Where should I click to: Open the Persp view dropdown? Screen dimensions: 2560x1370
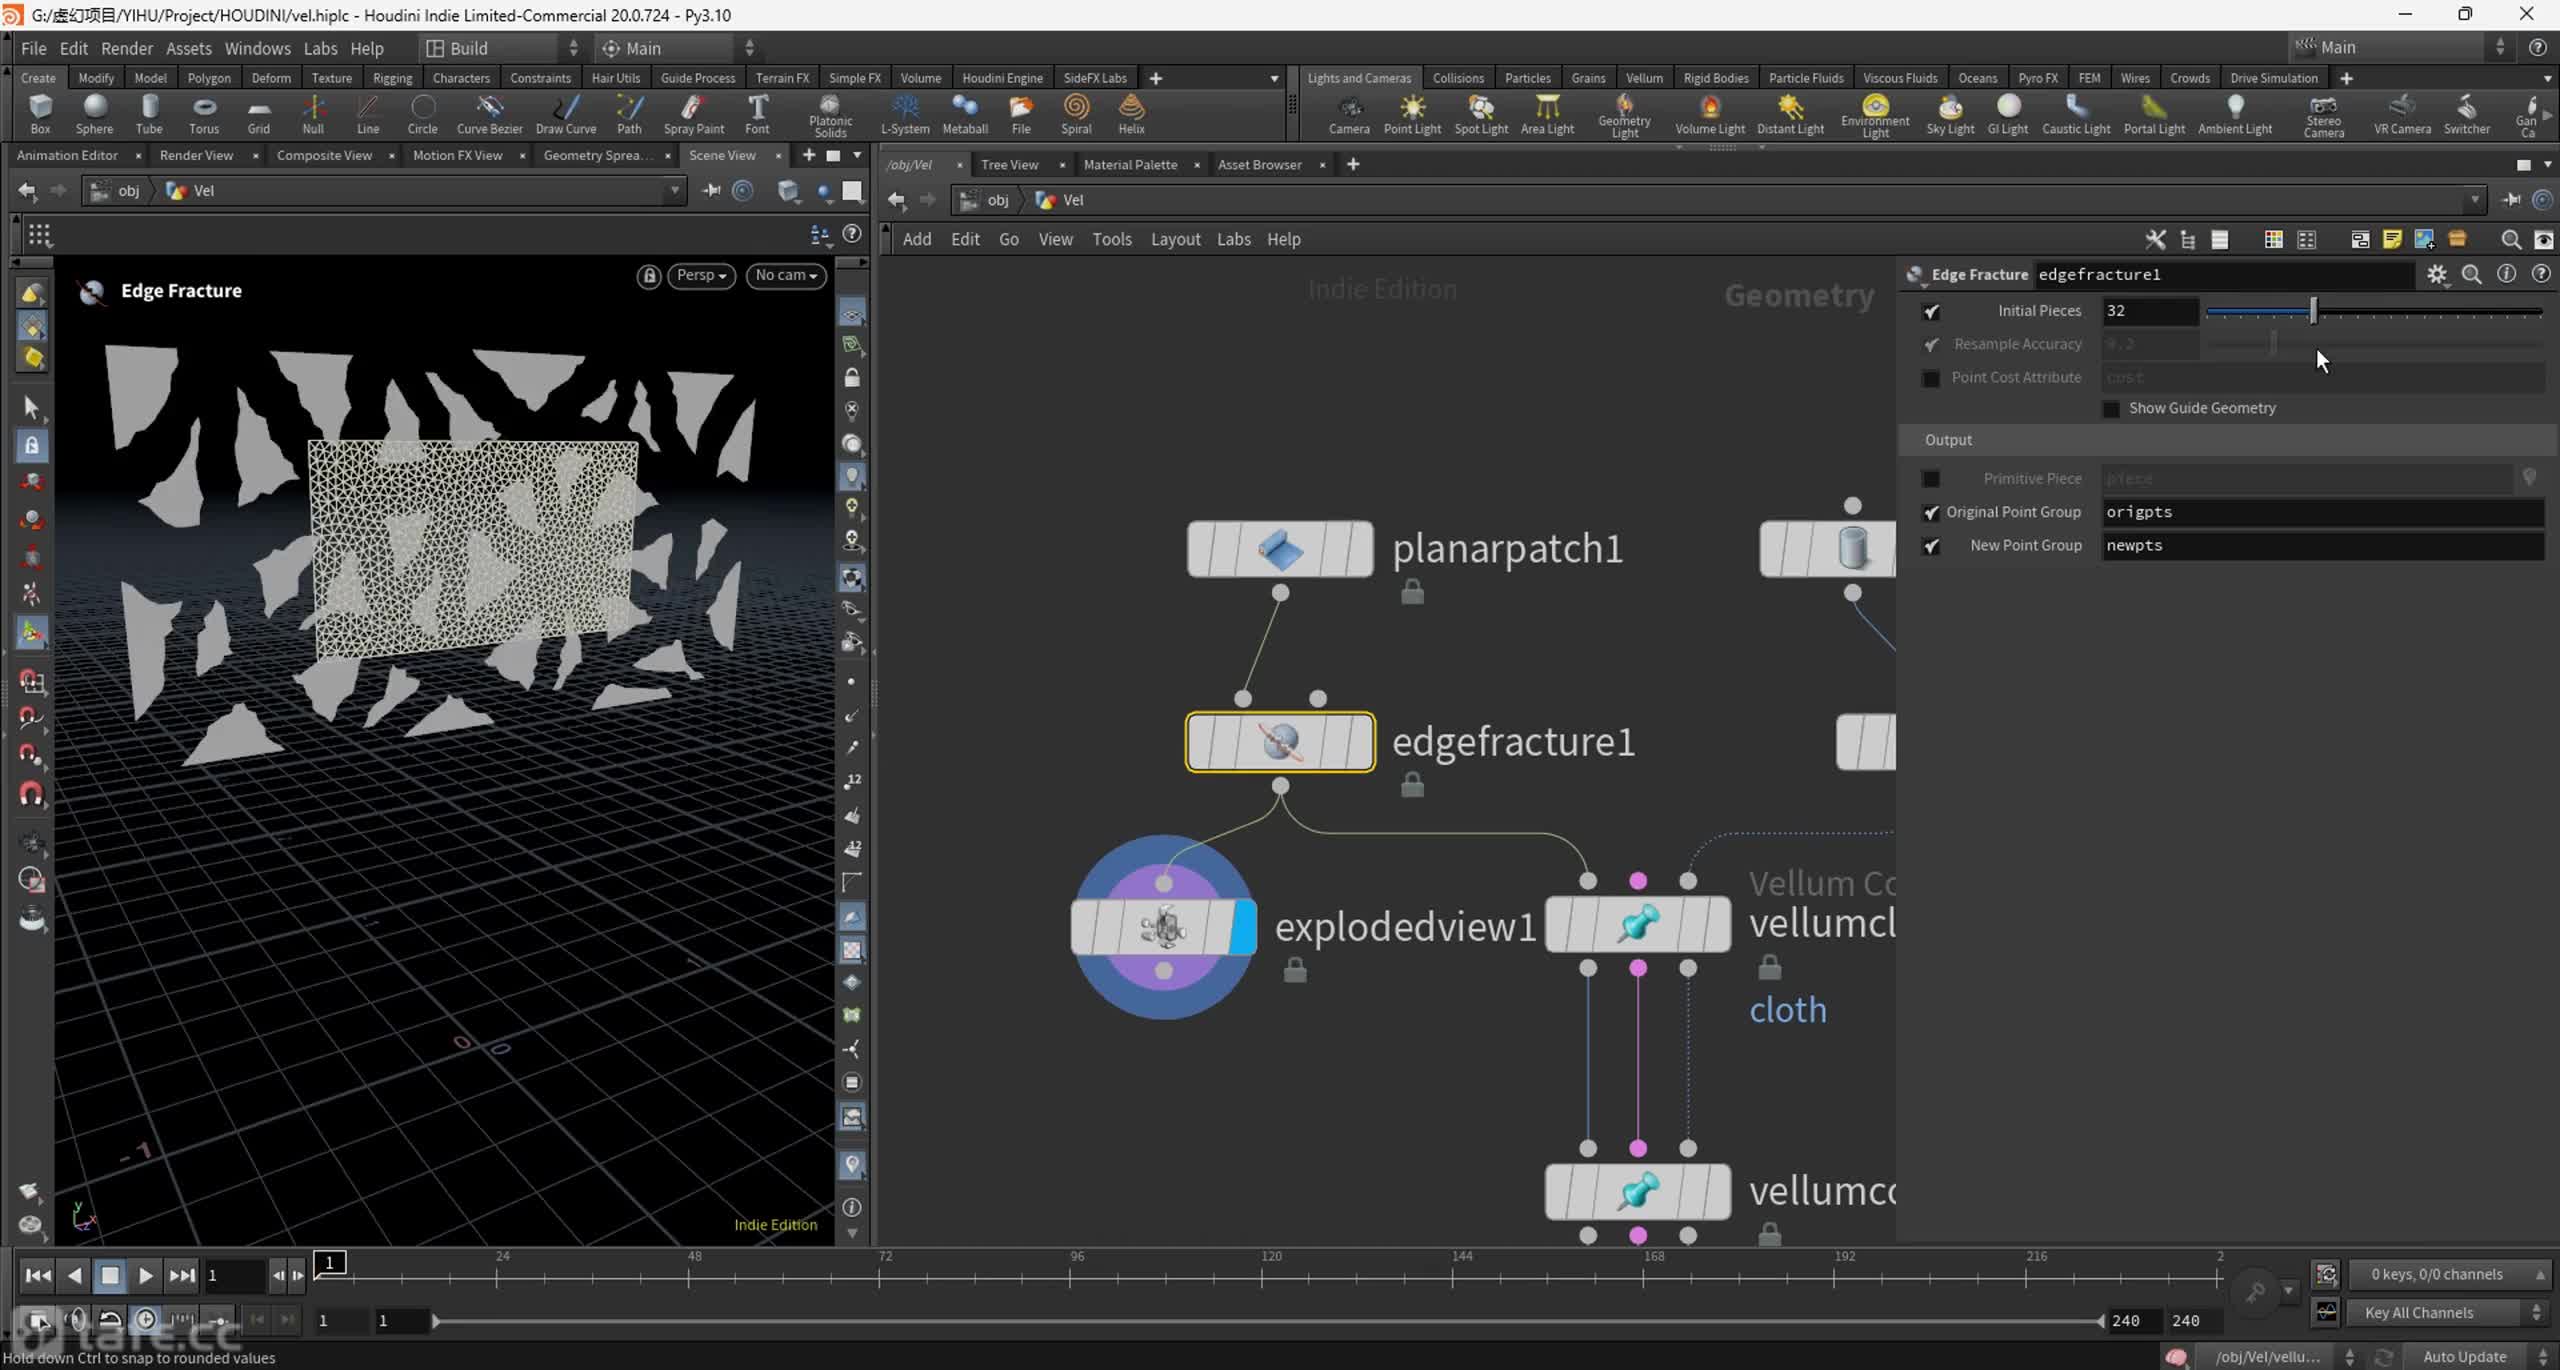tap(701, 275)
